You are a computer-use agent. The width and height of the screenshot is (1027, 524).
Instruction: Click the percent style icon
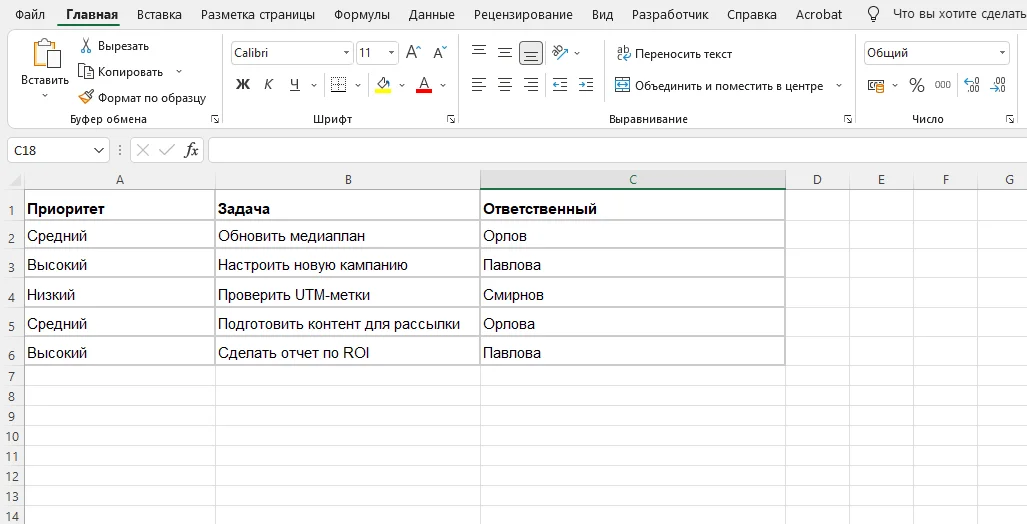(916, 85)
